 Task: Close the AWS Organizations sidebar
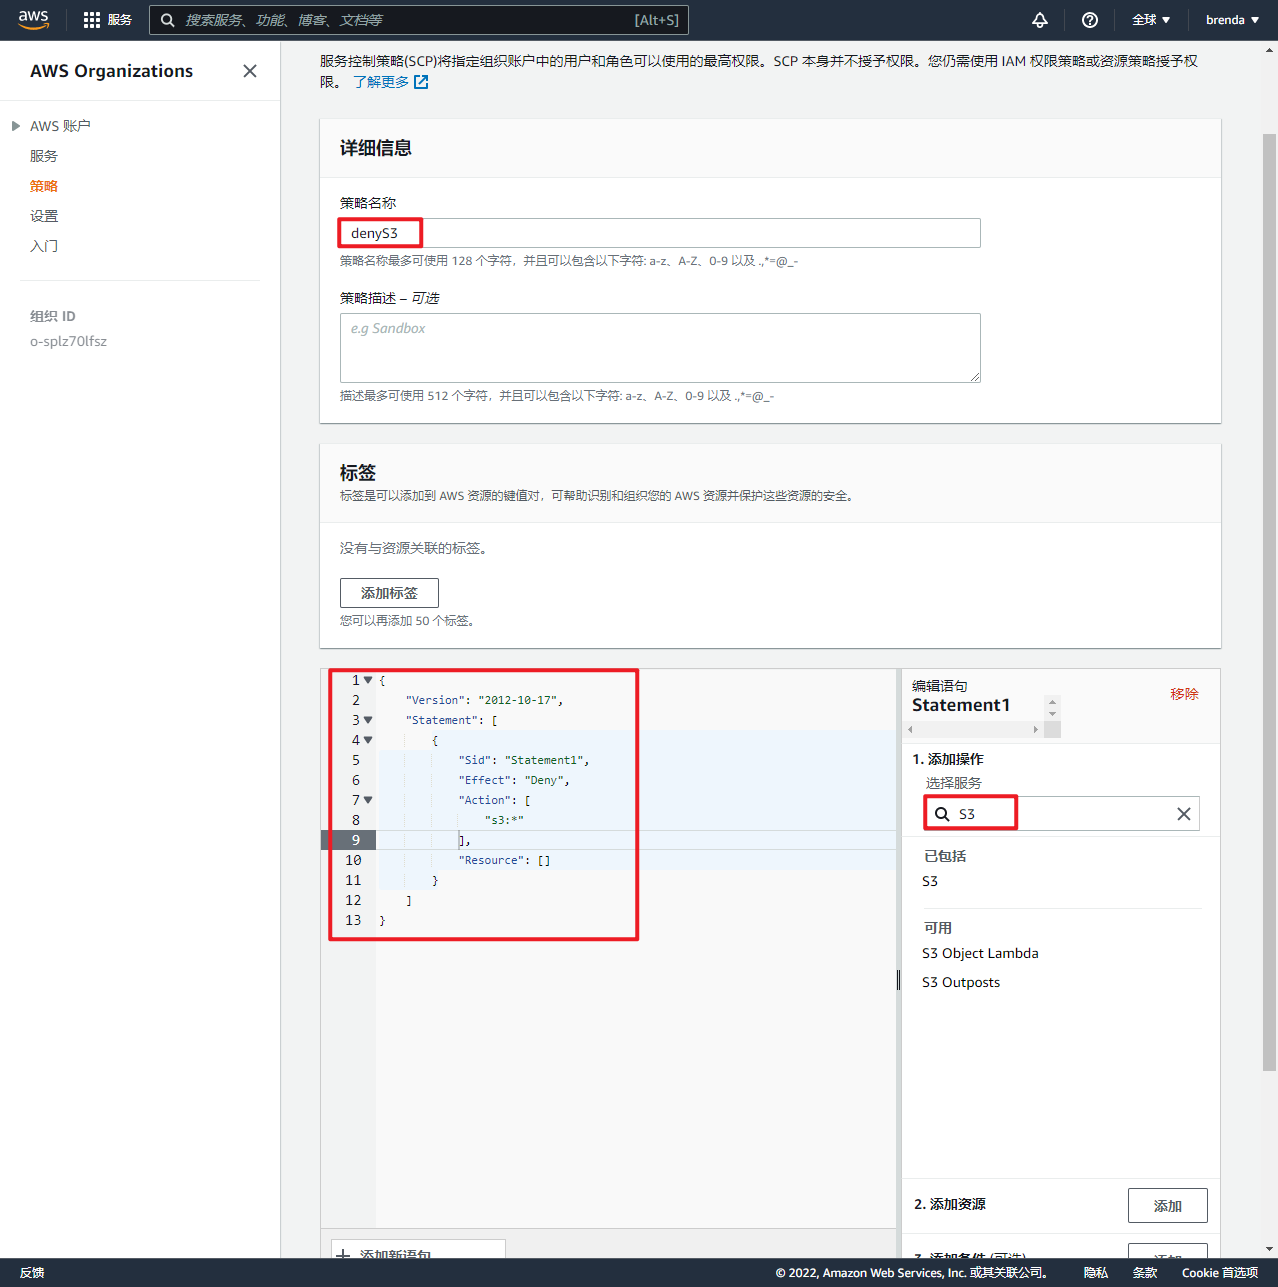[x=250, y=71]
